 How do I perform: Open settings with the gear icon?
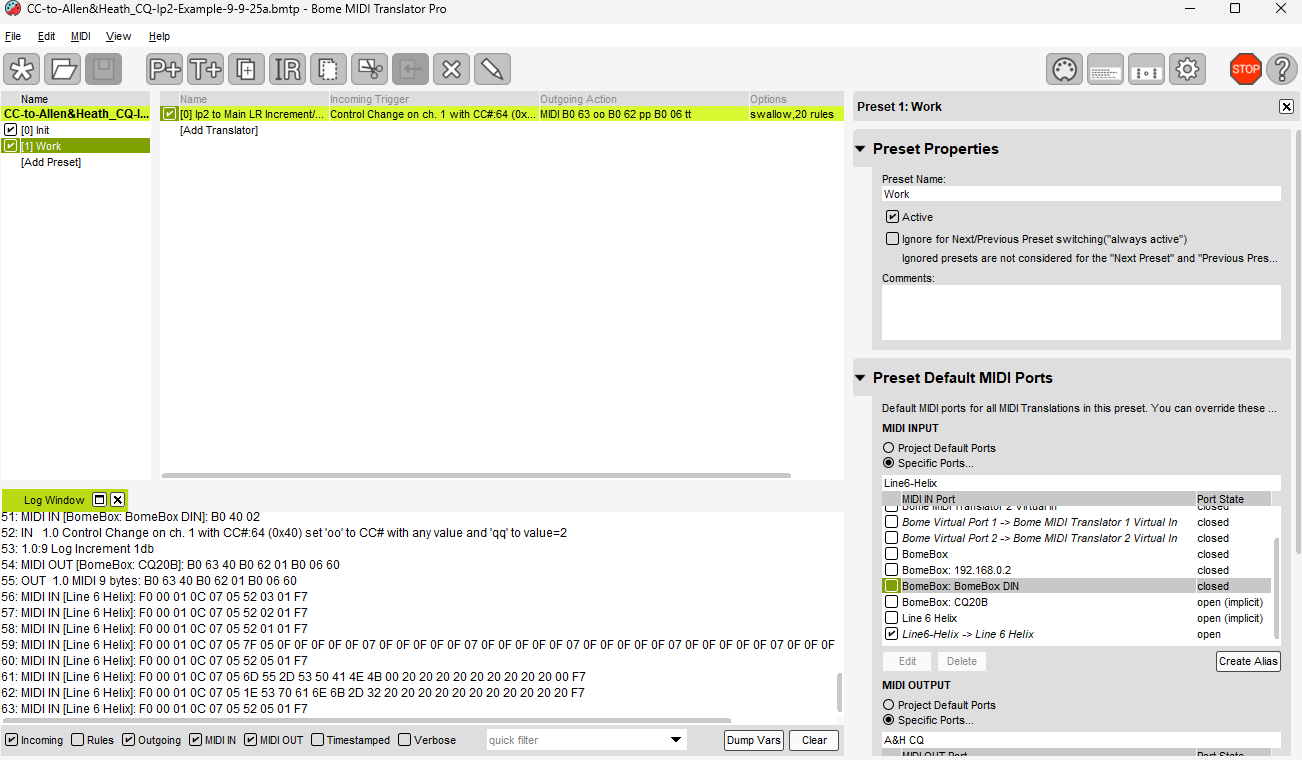[1187, 69]
